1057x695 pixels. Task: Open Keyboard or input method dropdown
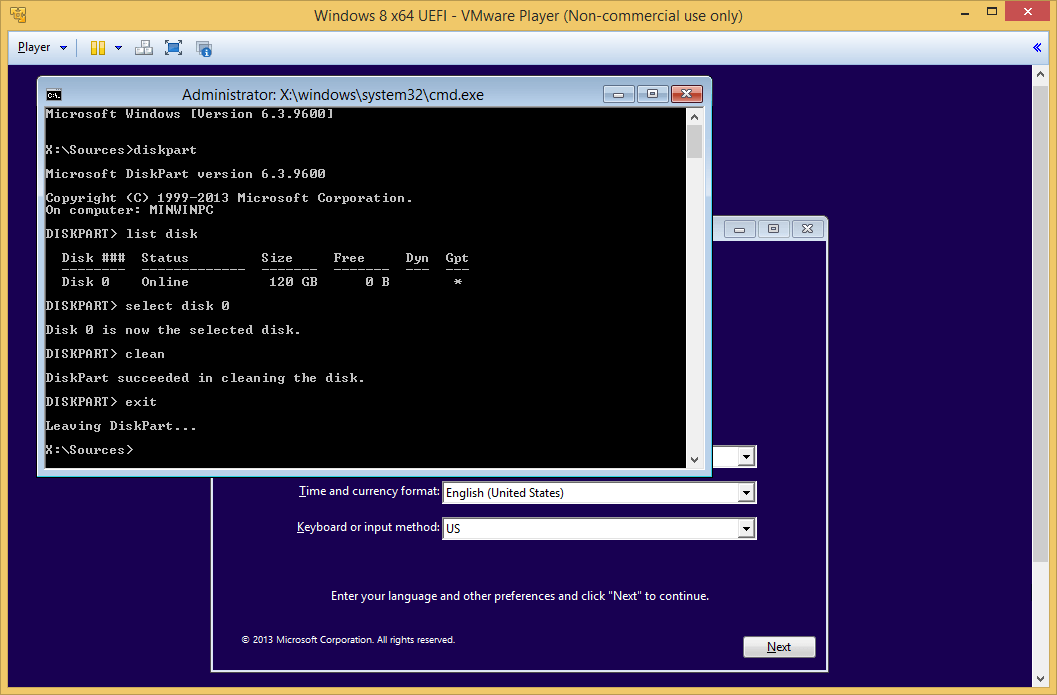[746, 529]
